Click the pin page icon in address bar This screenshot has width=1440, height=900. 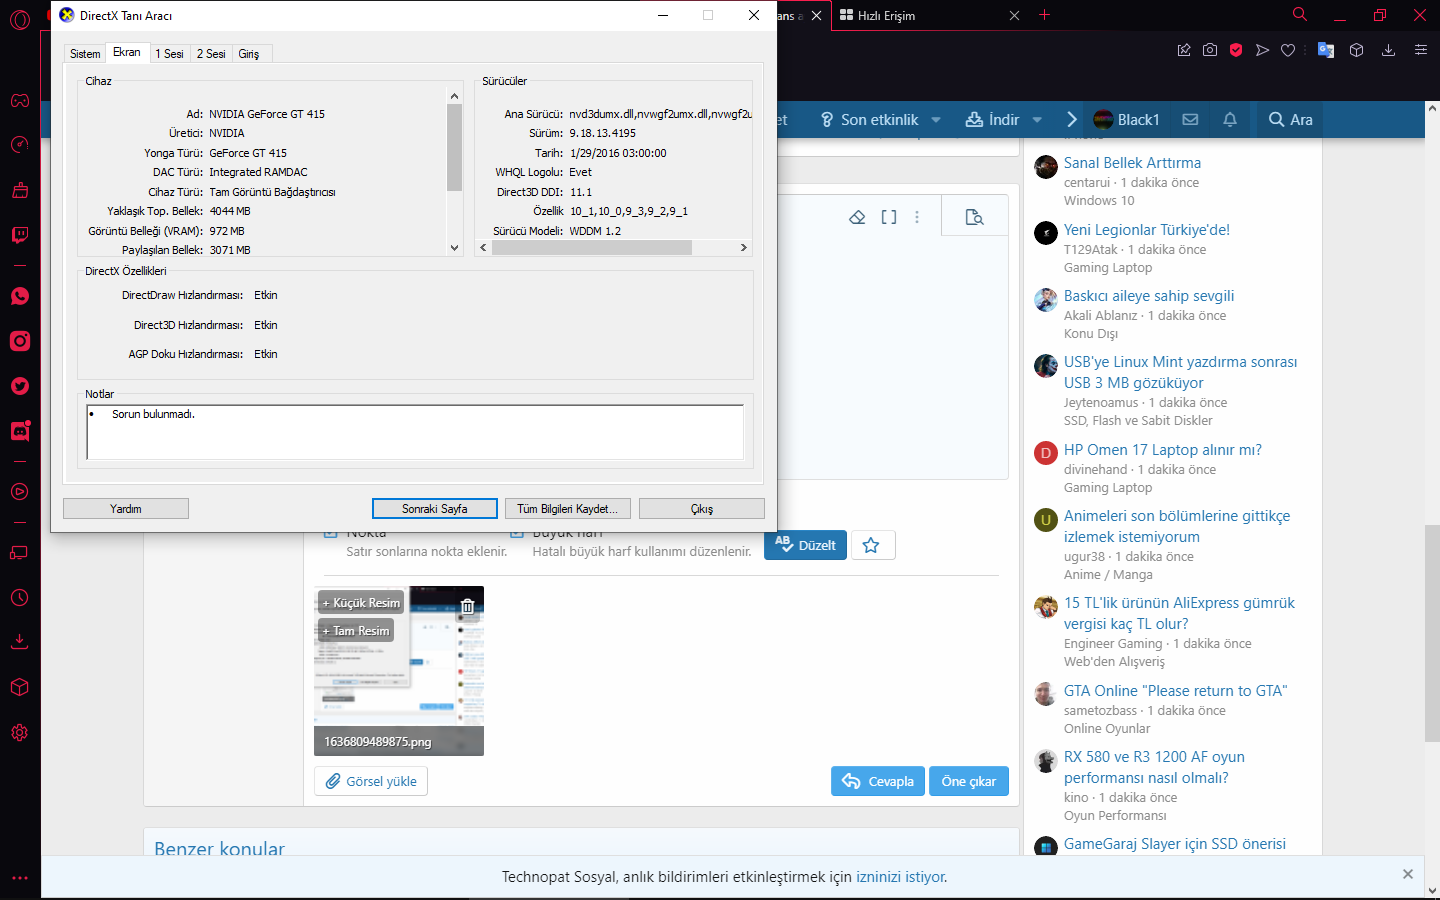pyautogui.click(x=1184, y=50)
